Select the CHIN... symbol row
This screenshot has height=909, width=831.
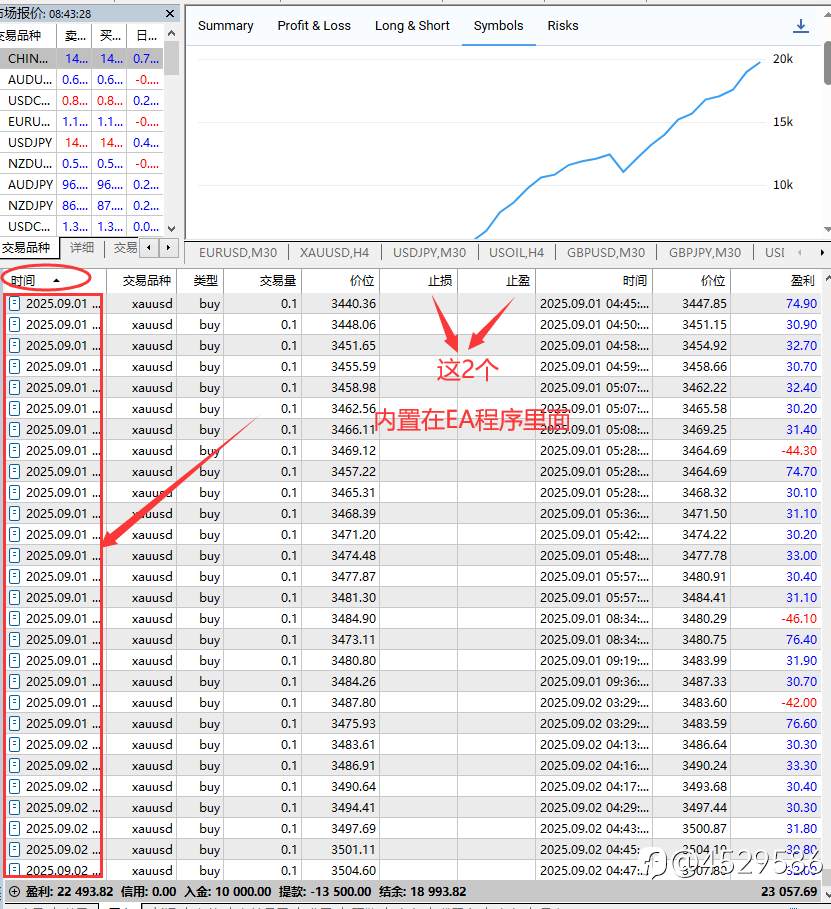pos(81,59)
